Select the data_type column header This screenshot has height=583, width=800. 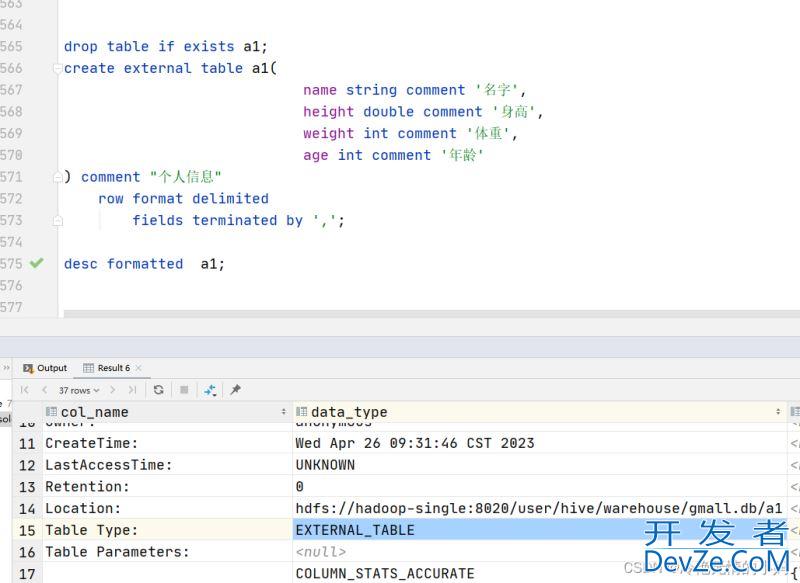click(x=540, y=412)
